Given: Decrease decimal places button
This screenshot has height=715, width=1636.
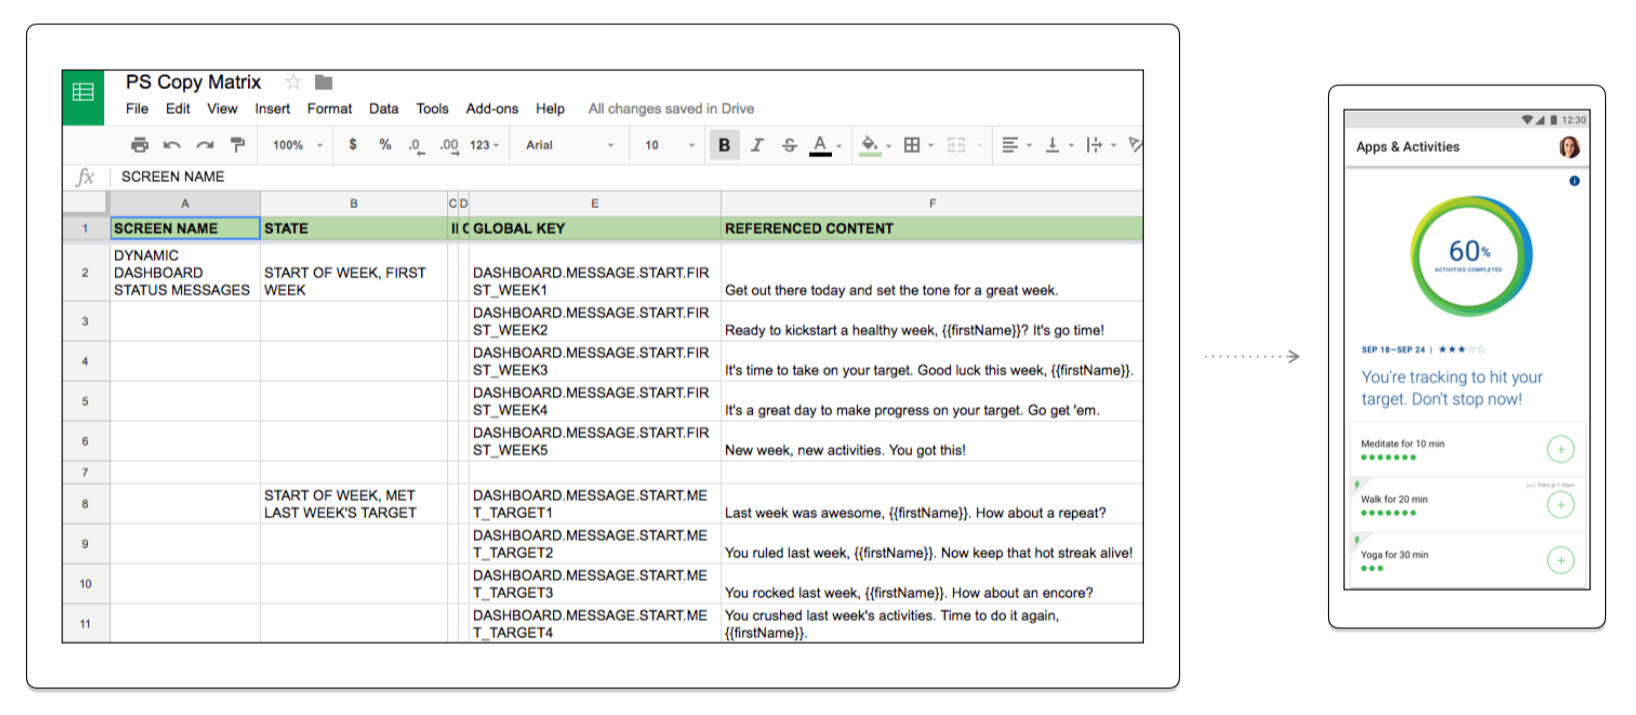Looking at the screenshot, I should (416, 145).
